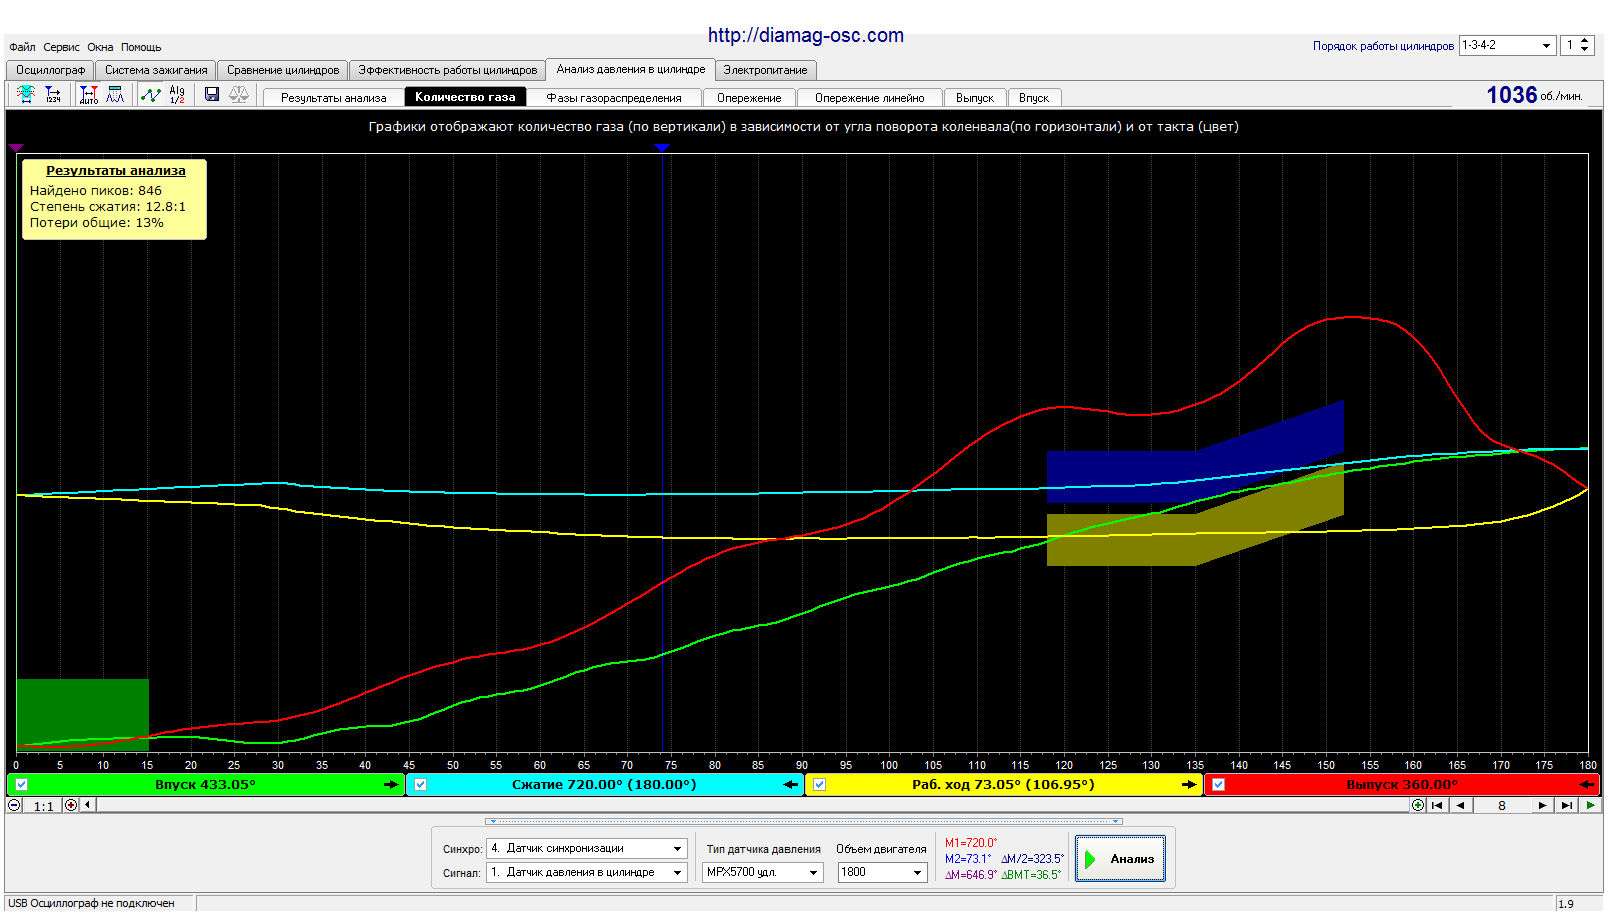
Task: Open the Результаты анализа sub-tab
Action: (x=333, y=97)
